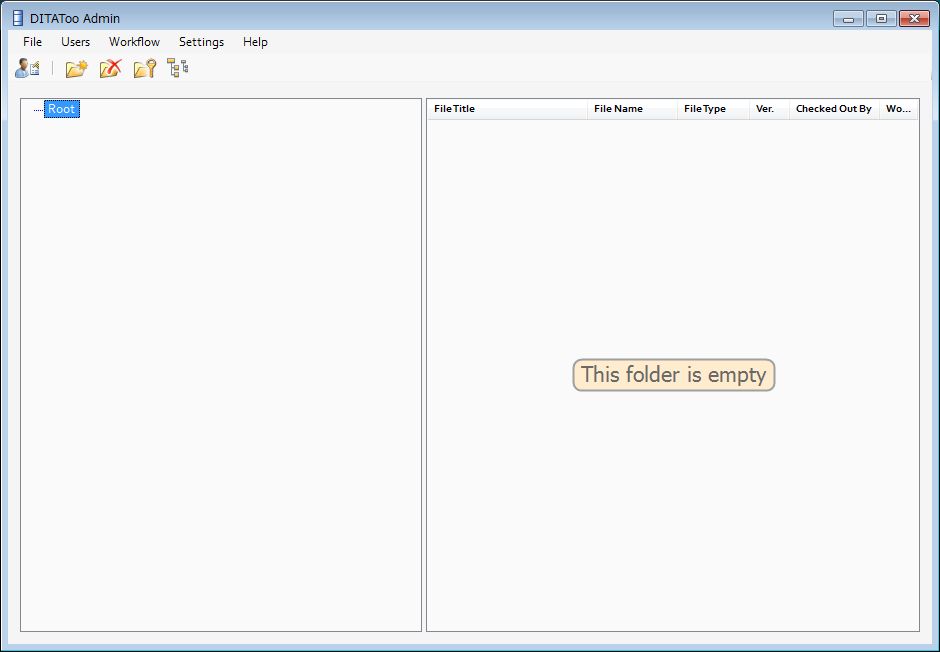Minimize the DITAToo Admin window
940x652 pixels.
848,19
